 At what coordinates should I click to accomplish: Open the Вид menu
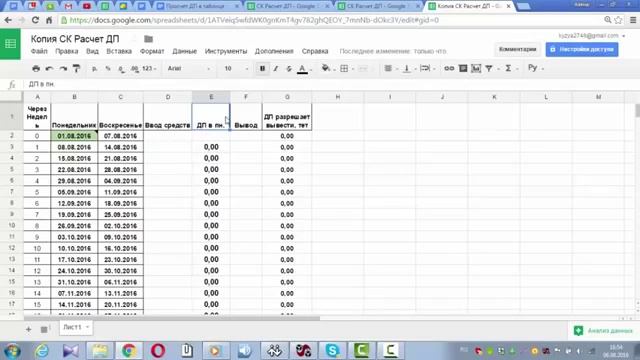point(92,51)
